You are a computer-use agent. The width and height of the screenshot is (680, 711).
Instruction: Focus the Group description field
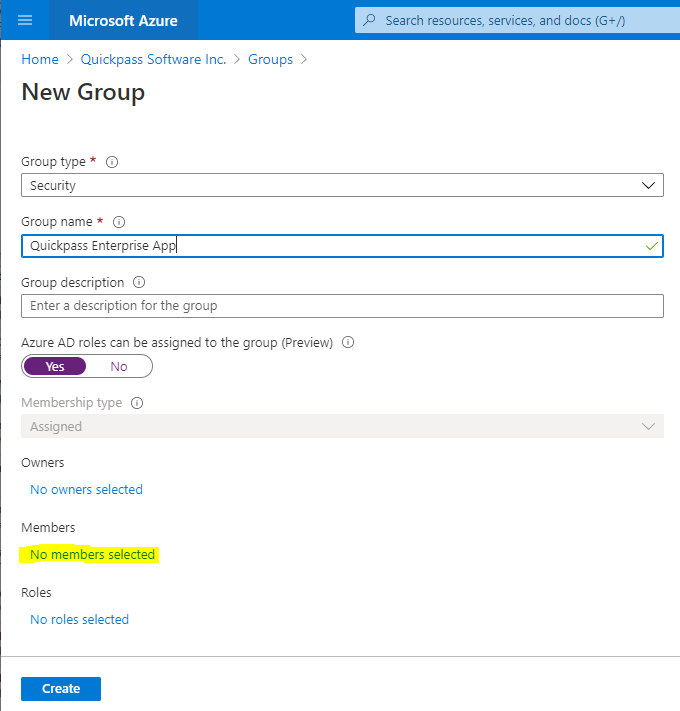pyautogui.click(x=342, y=306)
